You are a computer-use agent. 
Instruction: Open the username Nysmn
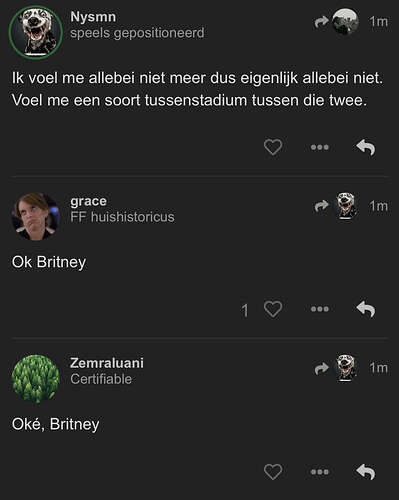tap(93, 17)
